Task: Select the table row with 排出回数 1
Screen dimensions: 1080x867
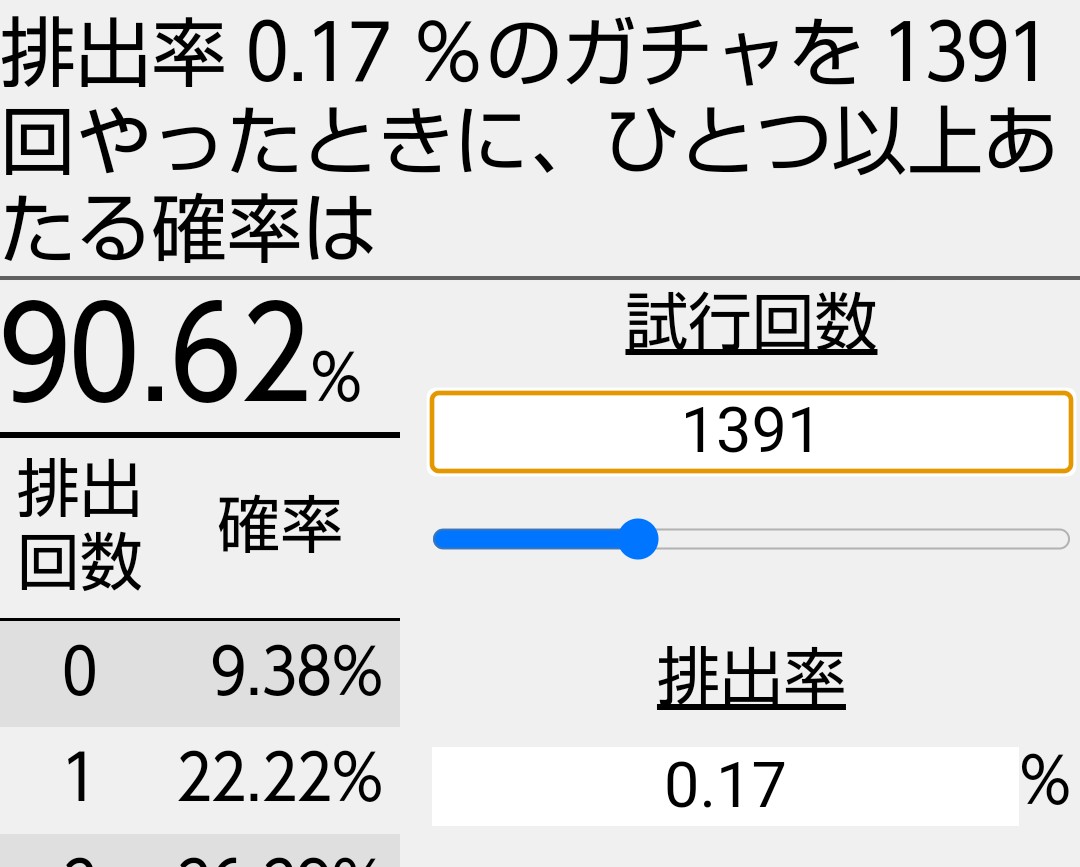Action: [x=200, y=780]
